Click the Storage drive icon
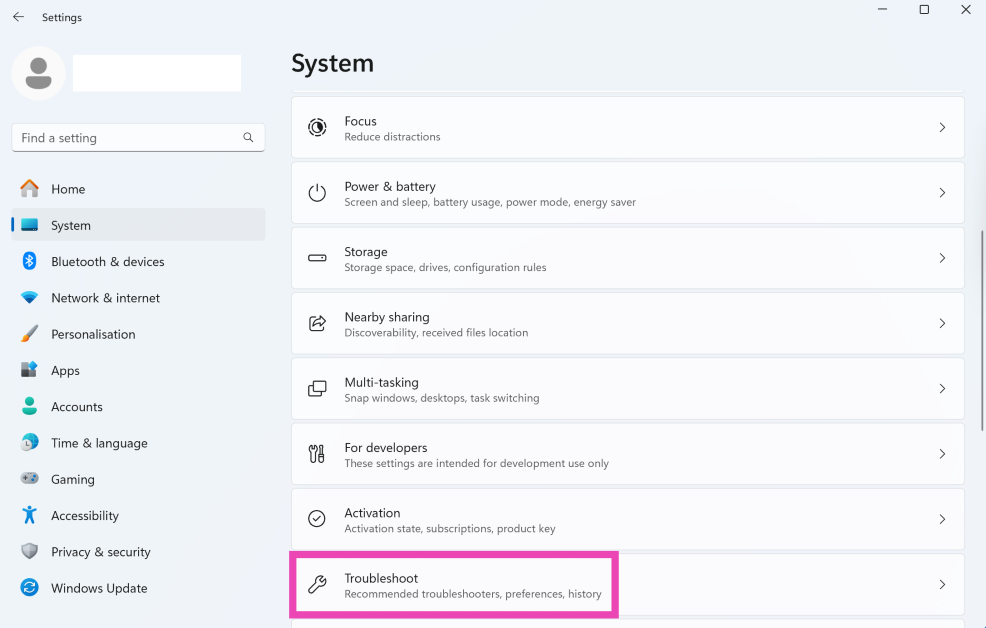986x628 pixels. [317, 258]
